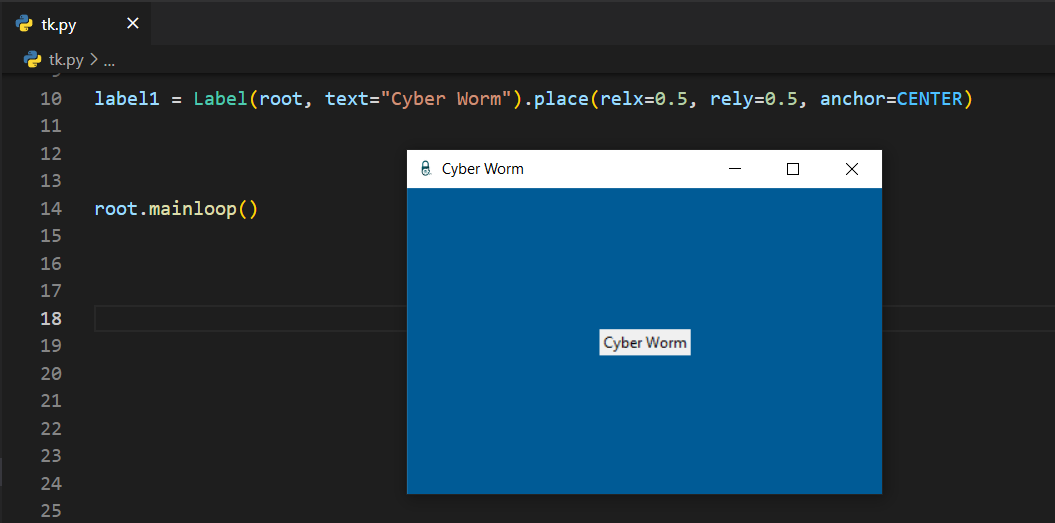Place cursor on root.mainloop() code
Image resolution: width=1055 pixels, height=523 pixels.
175,209
